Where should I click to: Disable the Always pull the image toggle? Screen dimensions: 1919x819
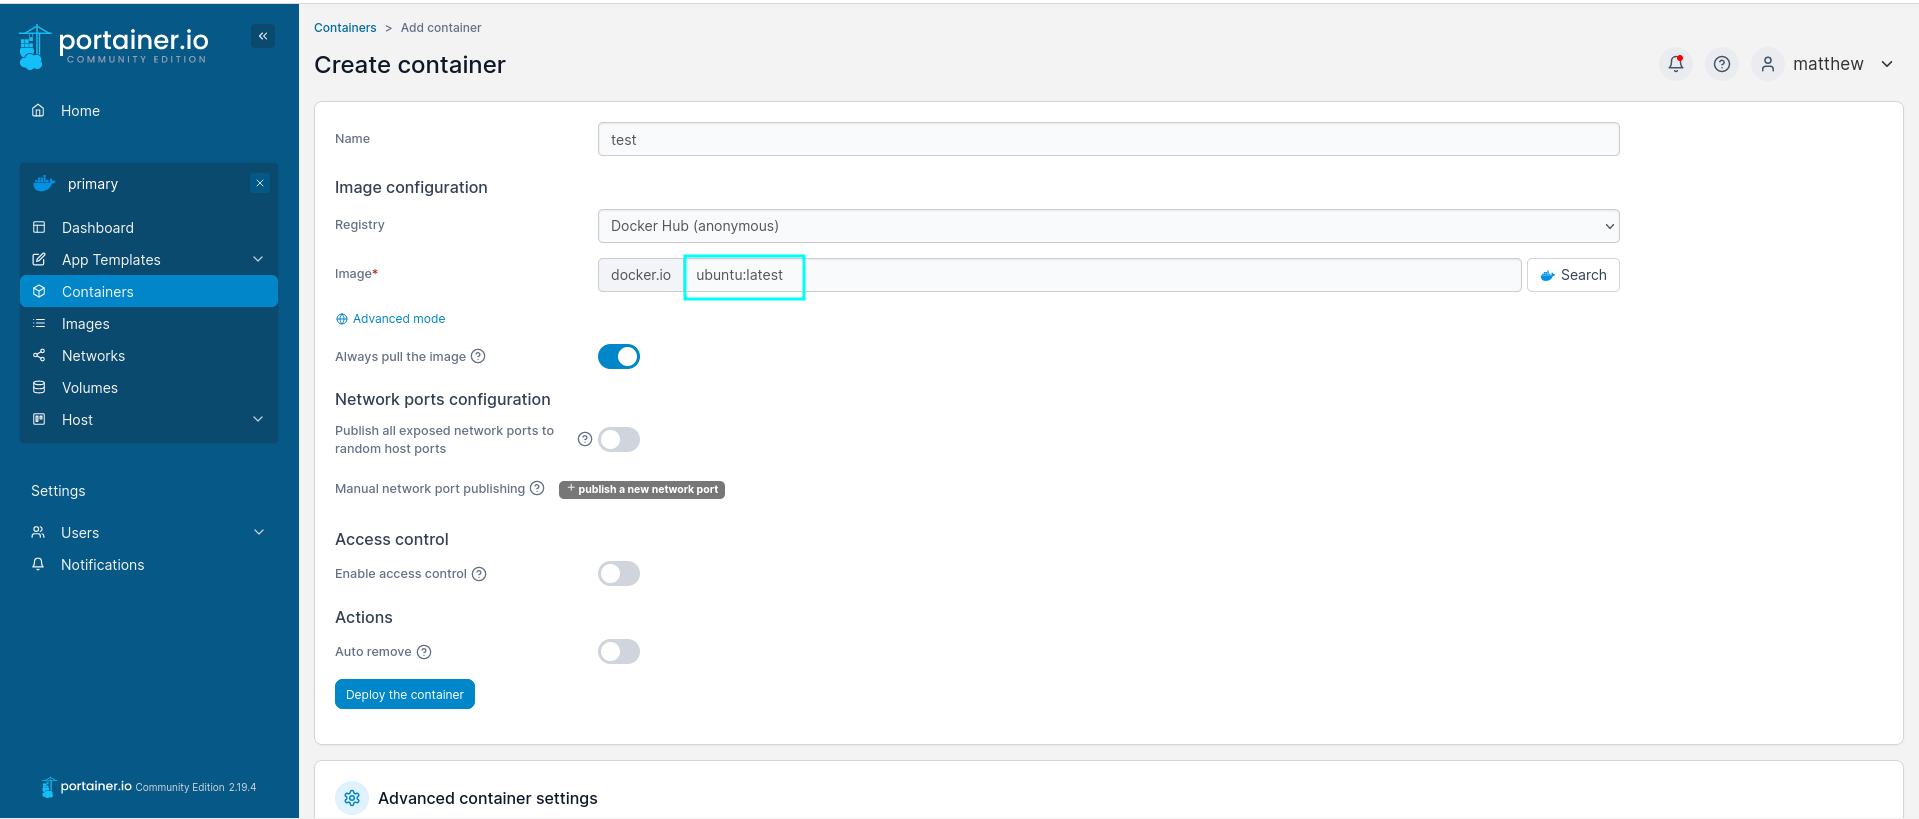pos(618,357)
